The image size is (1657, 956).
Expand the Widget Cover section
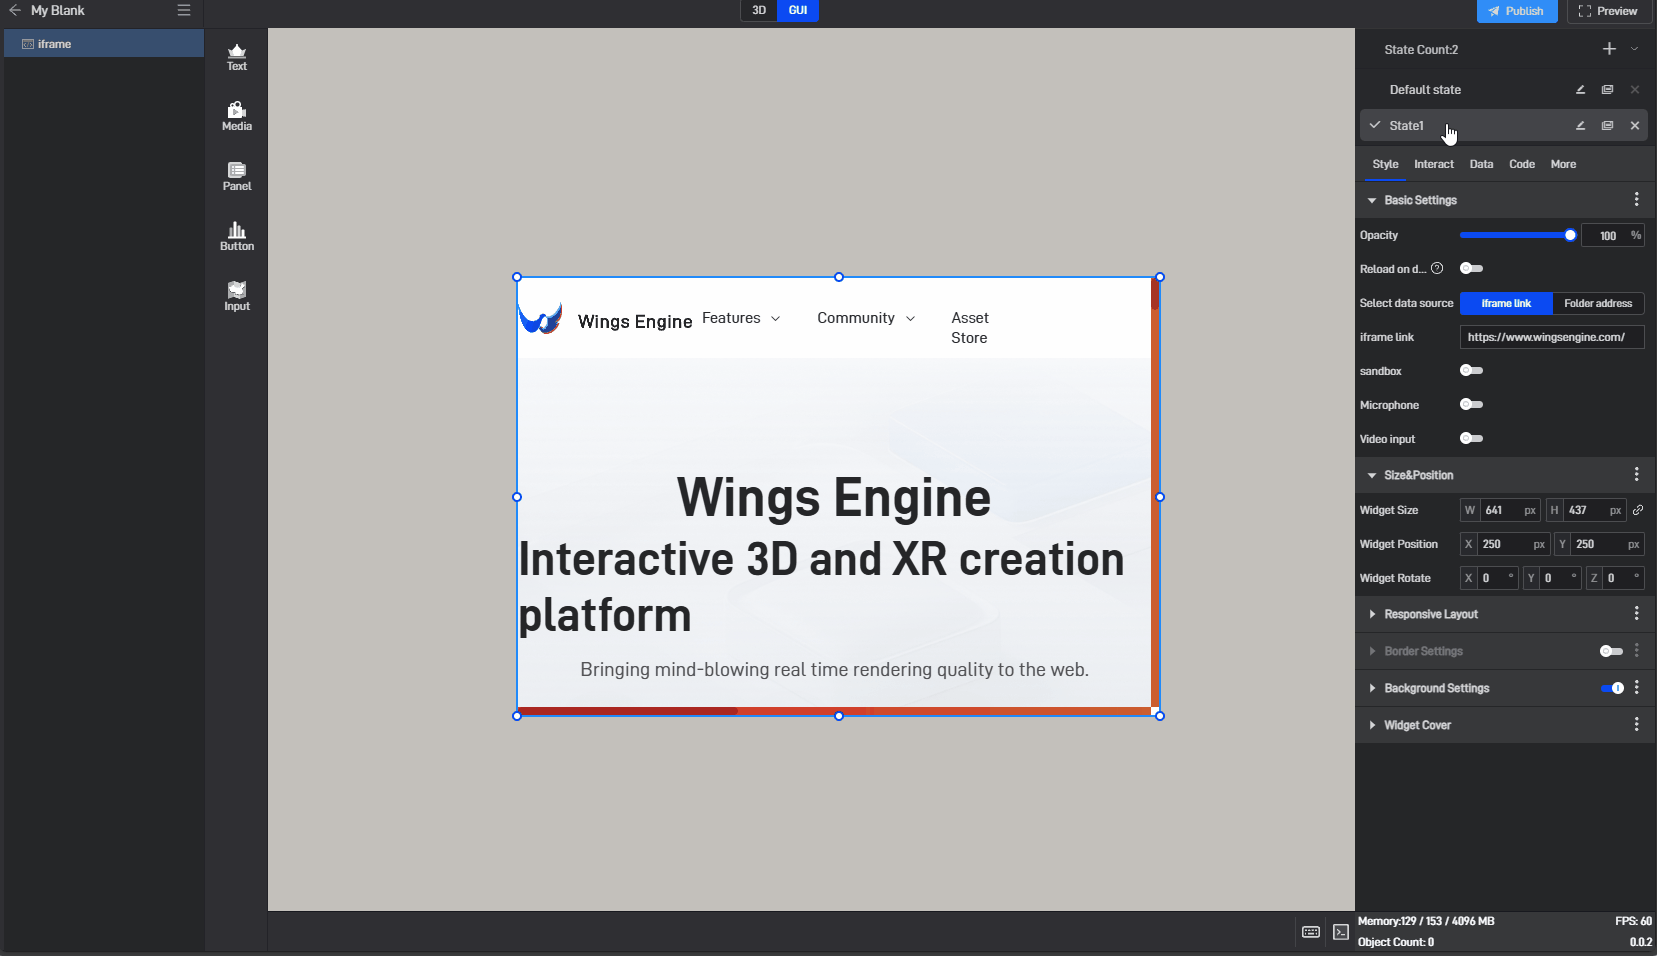click(x=1372, y=725)
